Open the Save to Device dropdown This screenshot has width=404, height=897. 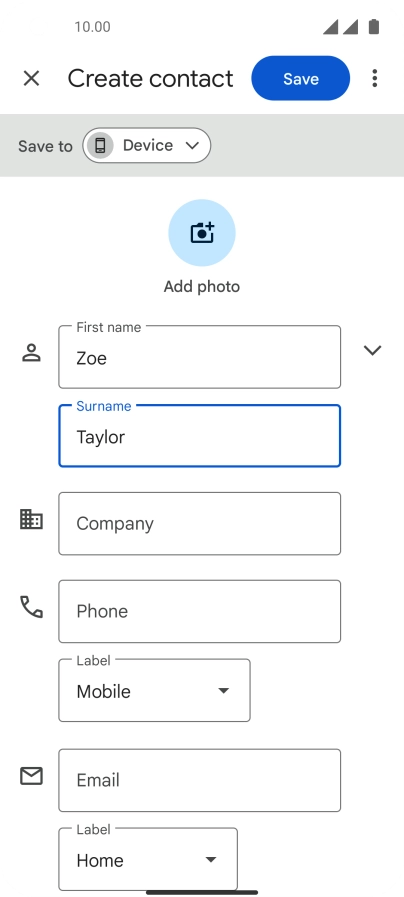[146, 145]
